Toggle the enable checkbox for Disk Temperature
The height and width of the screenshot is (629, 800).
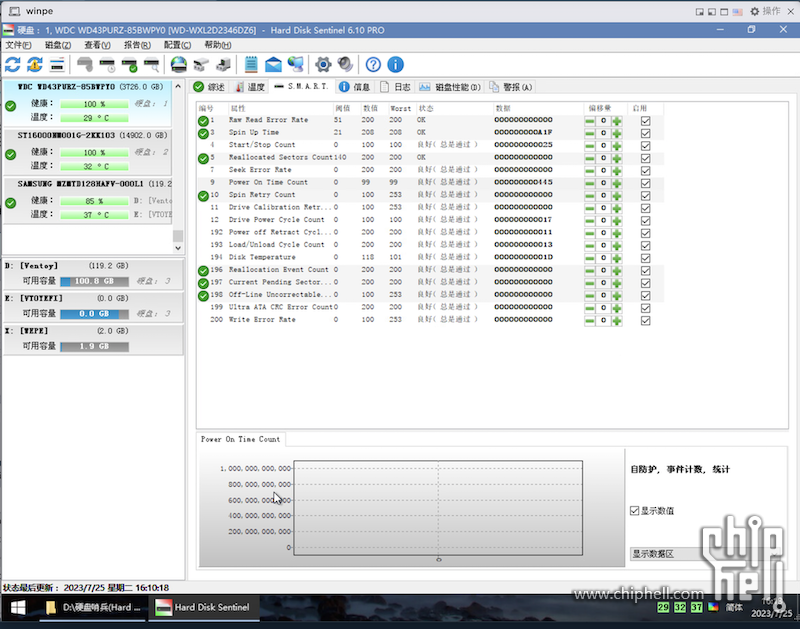[x=645, y=258]
